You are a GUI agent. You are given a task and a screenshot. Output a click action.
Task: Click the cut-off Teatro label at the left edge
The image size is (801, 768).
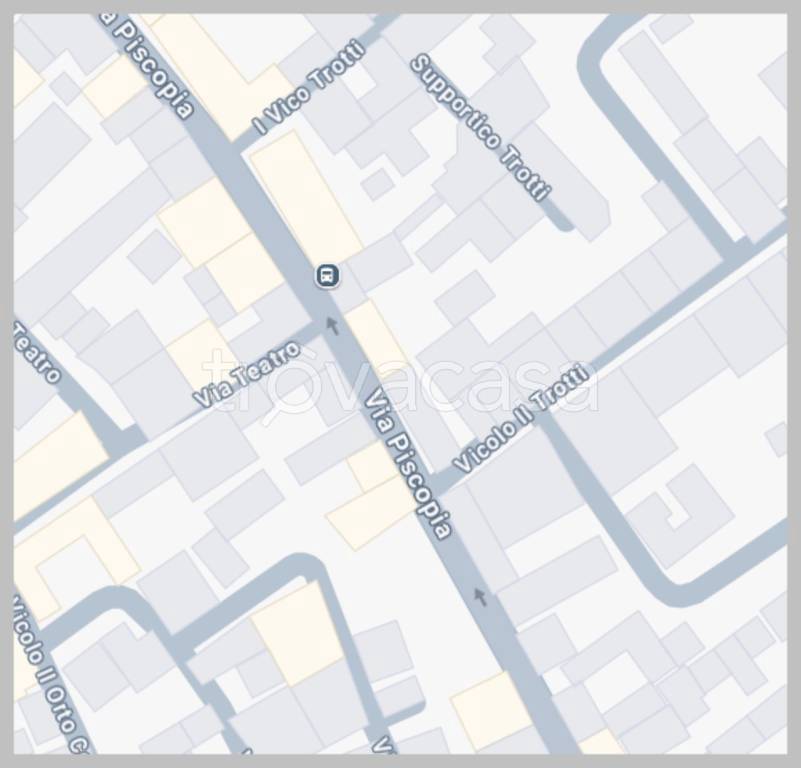pos(36,352)
